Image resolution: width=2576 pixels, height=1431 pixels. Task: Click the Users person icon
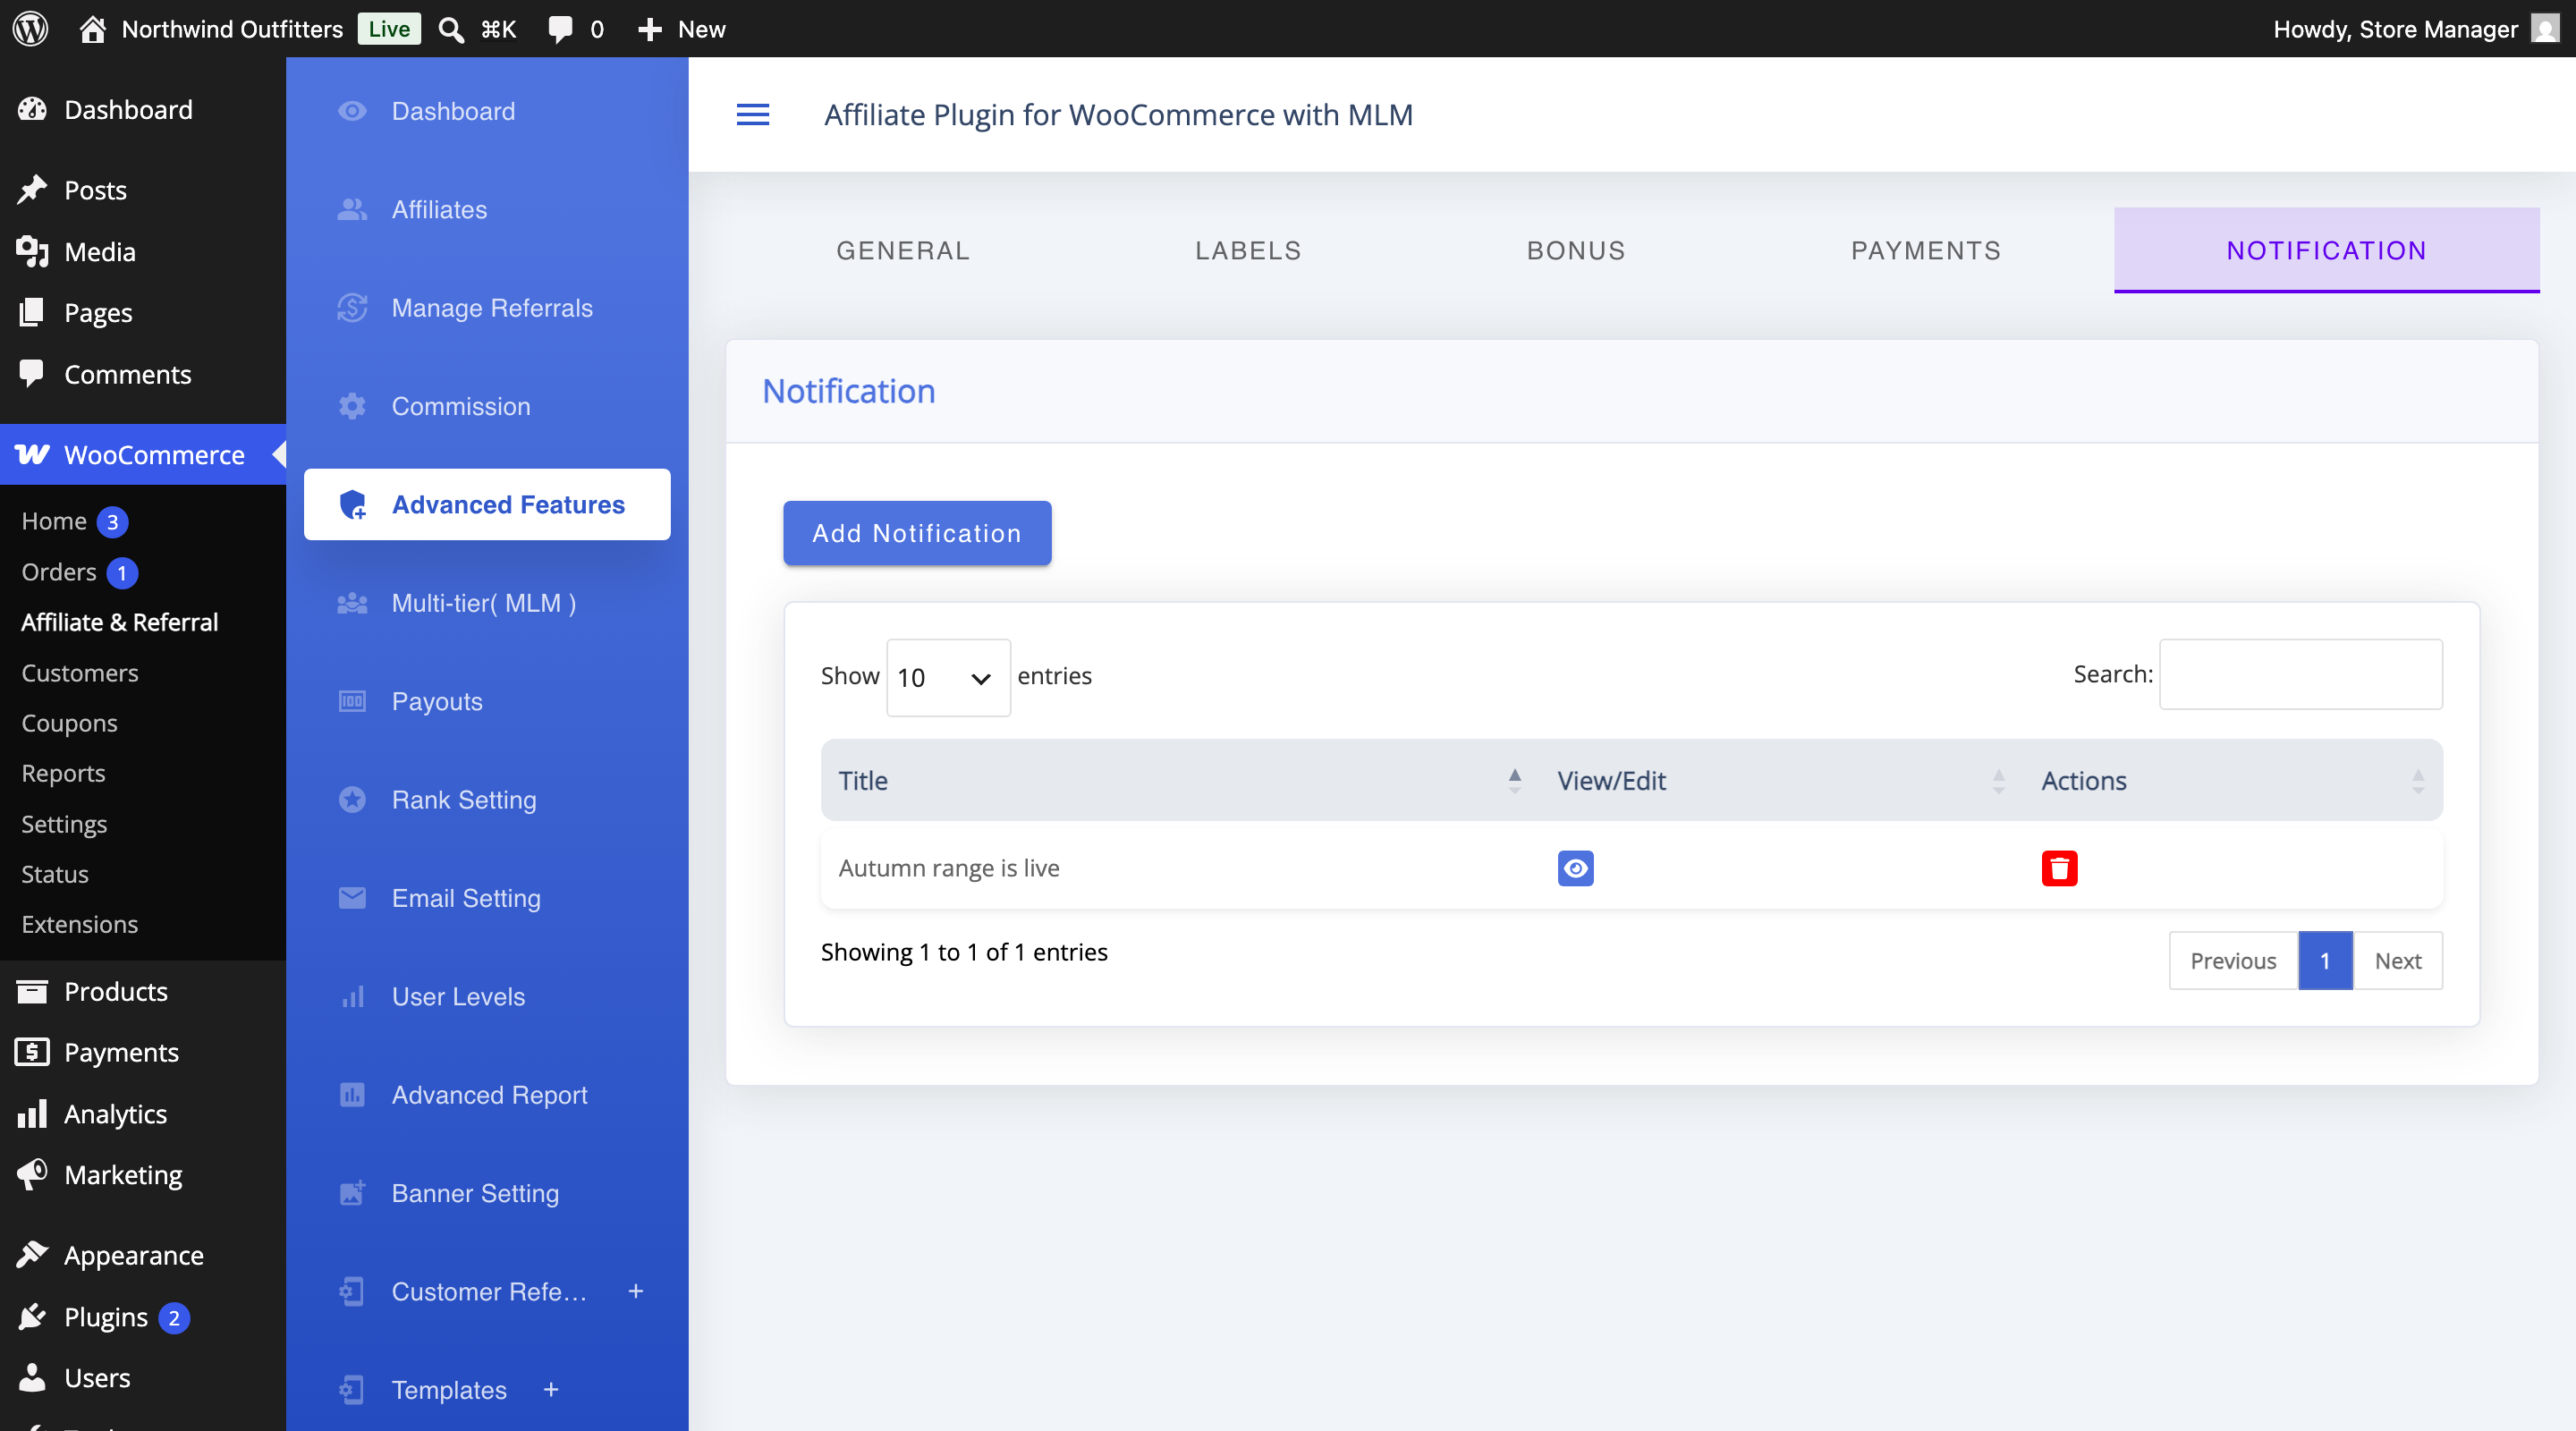click(x=32, y=1378)
